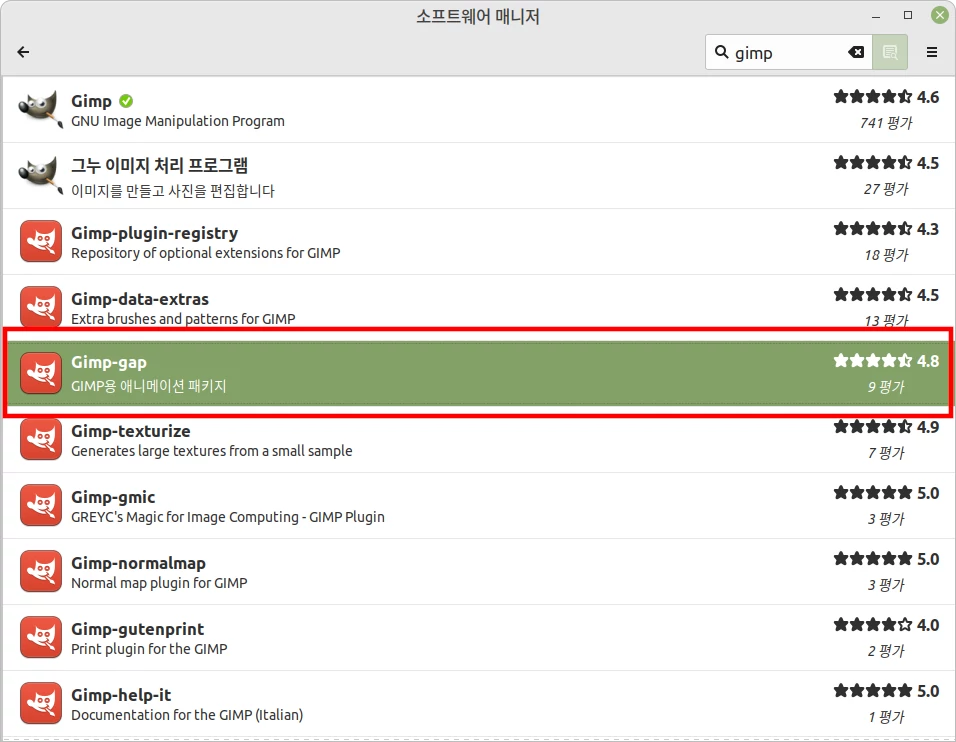Click the Gimp-help-it package icon

pyautogui.click(x=41, y=703)
